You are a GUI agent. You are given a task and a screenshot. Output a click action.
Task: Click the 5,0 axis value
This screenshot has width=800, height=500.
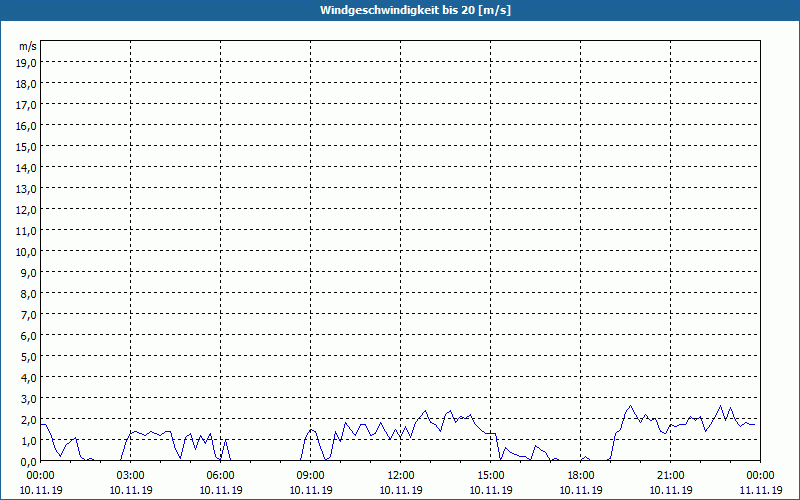tap(28, 357)
